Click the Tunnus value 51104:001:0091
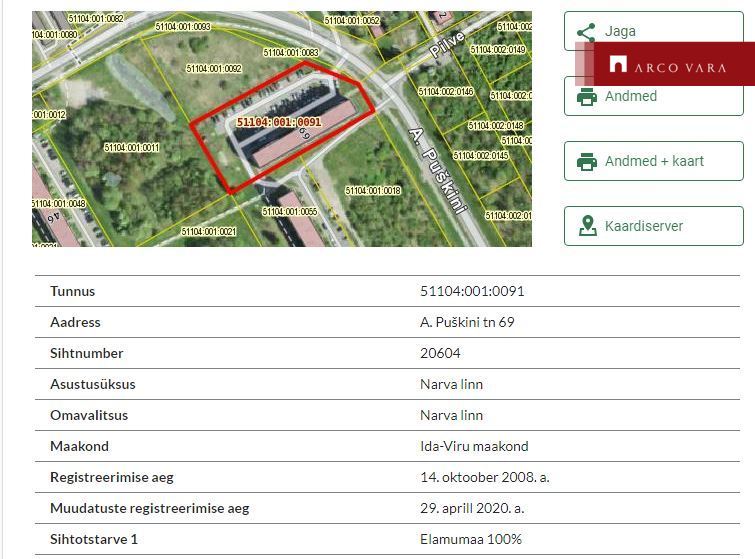 [x=472, y=291]
